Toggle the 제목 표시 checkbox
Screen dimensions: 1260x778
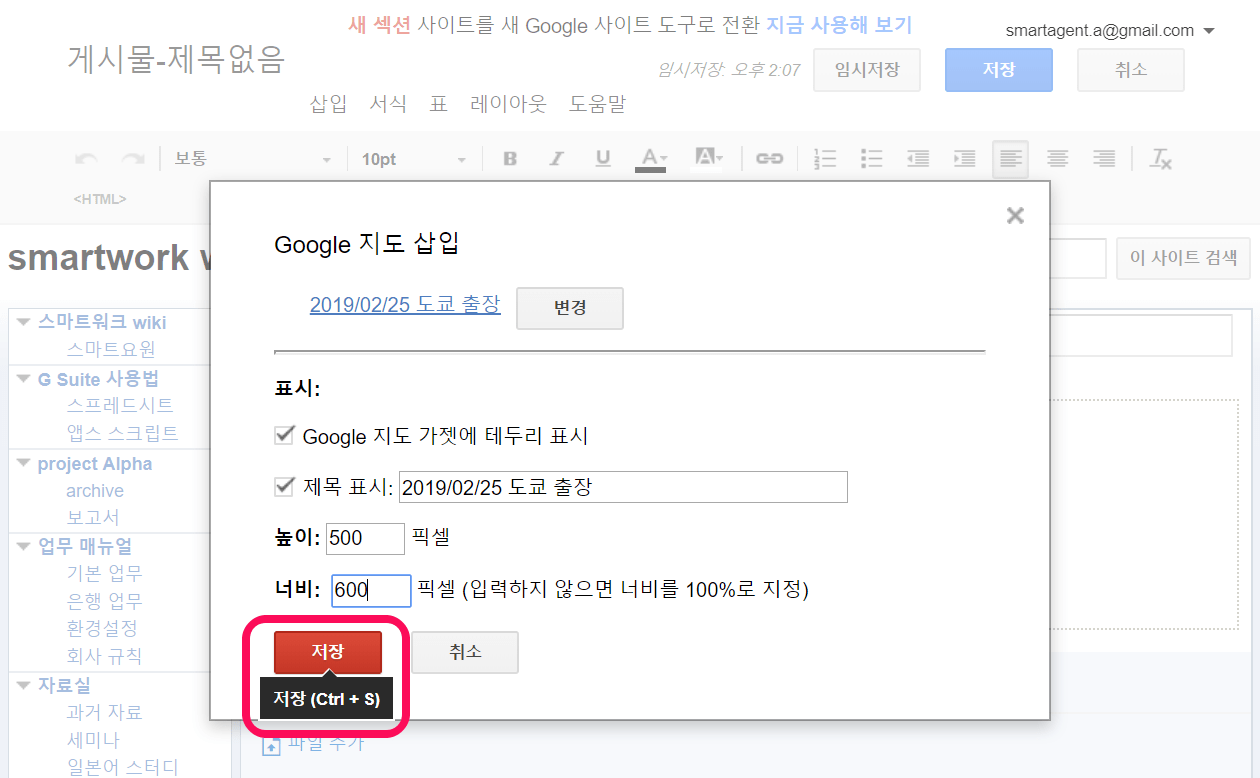pos(283,487)
